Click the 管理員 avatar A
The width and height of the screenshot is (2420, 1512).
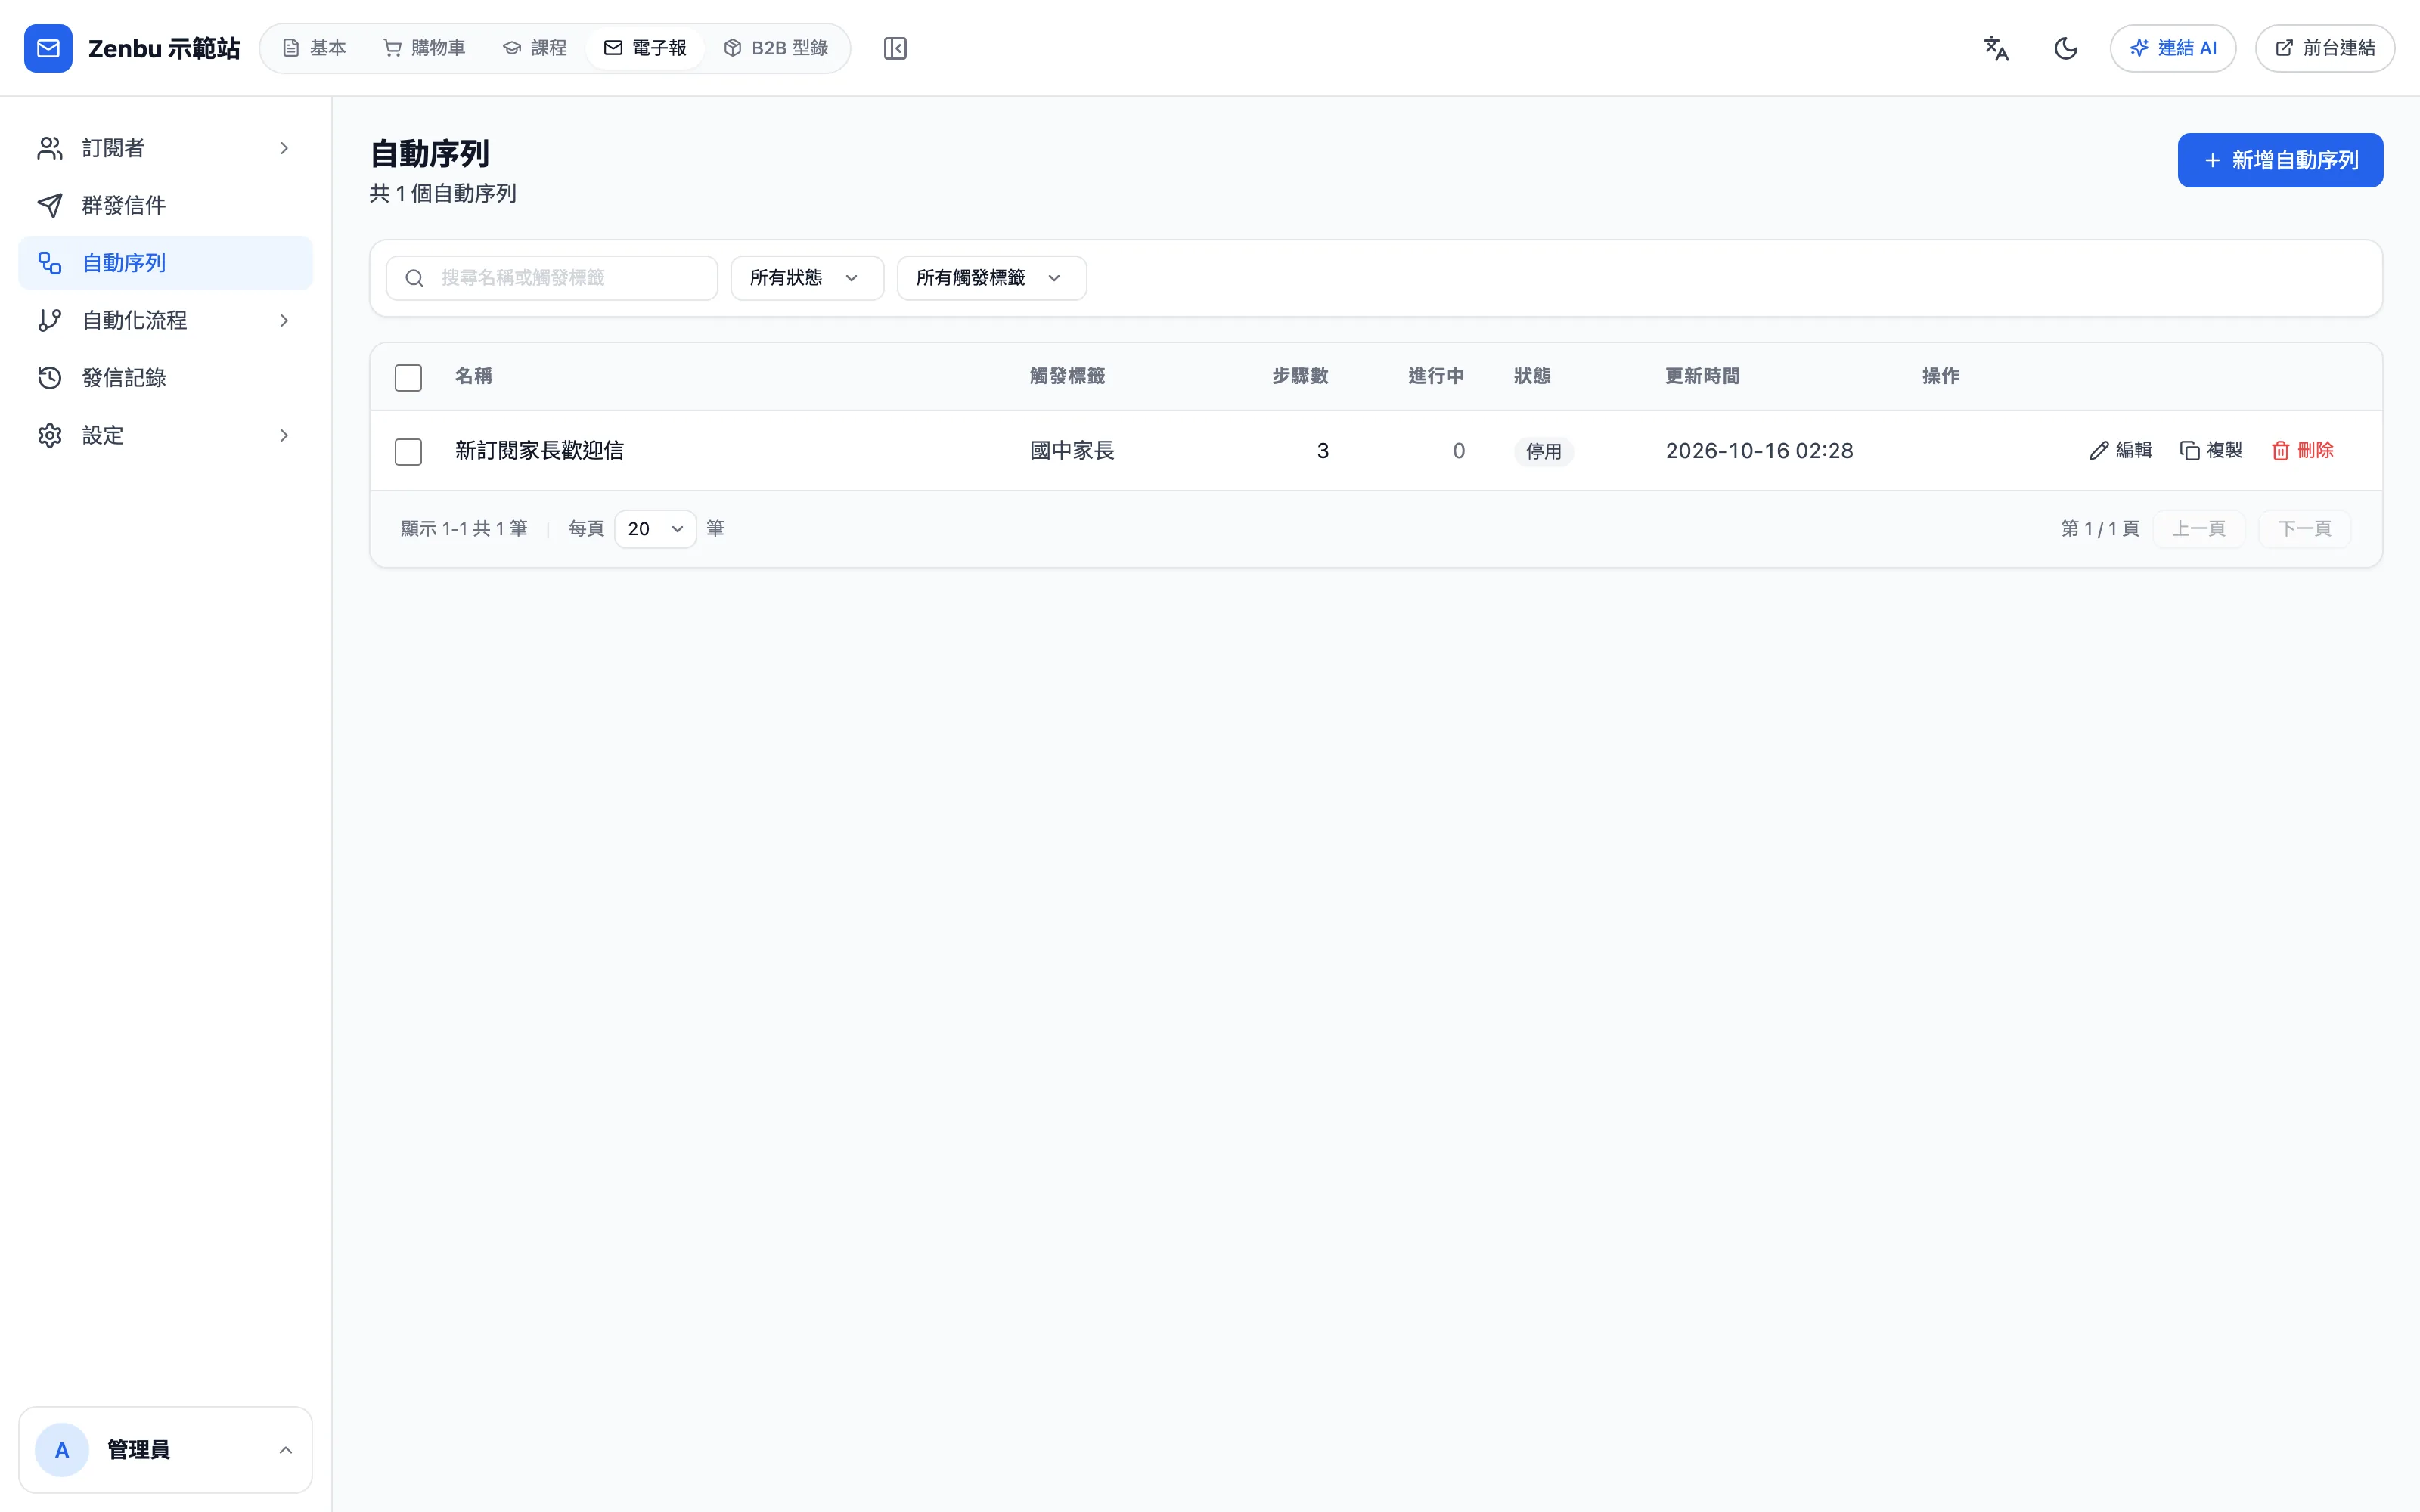pos(62,1450)
